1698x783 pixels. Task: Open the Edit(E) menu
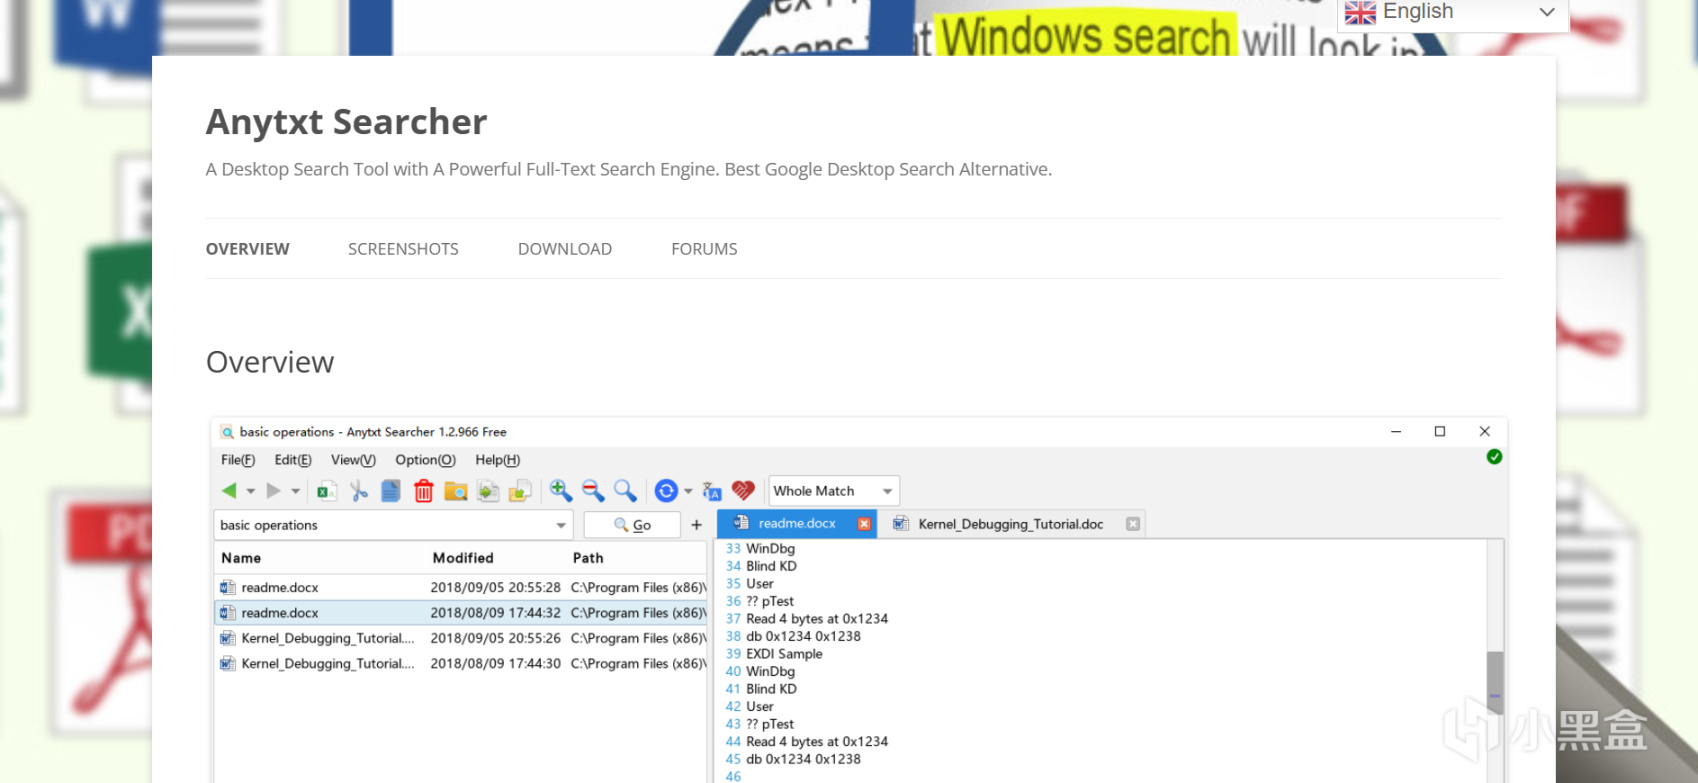click(293, 460)
